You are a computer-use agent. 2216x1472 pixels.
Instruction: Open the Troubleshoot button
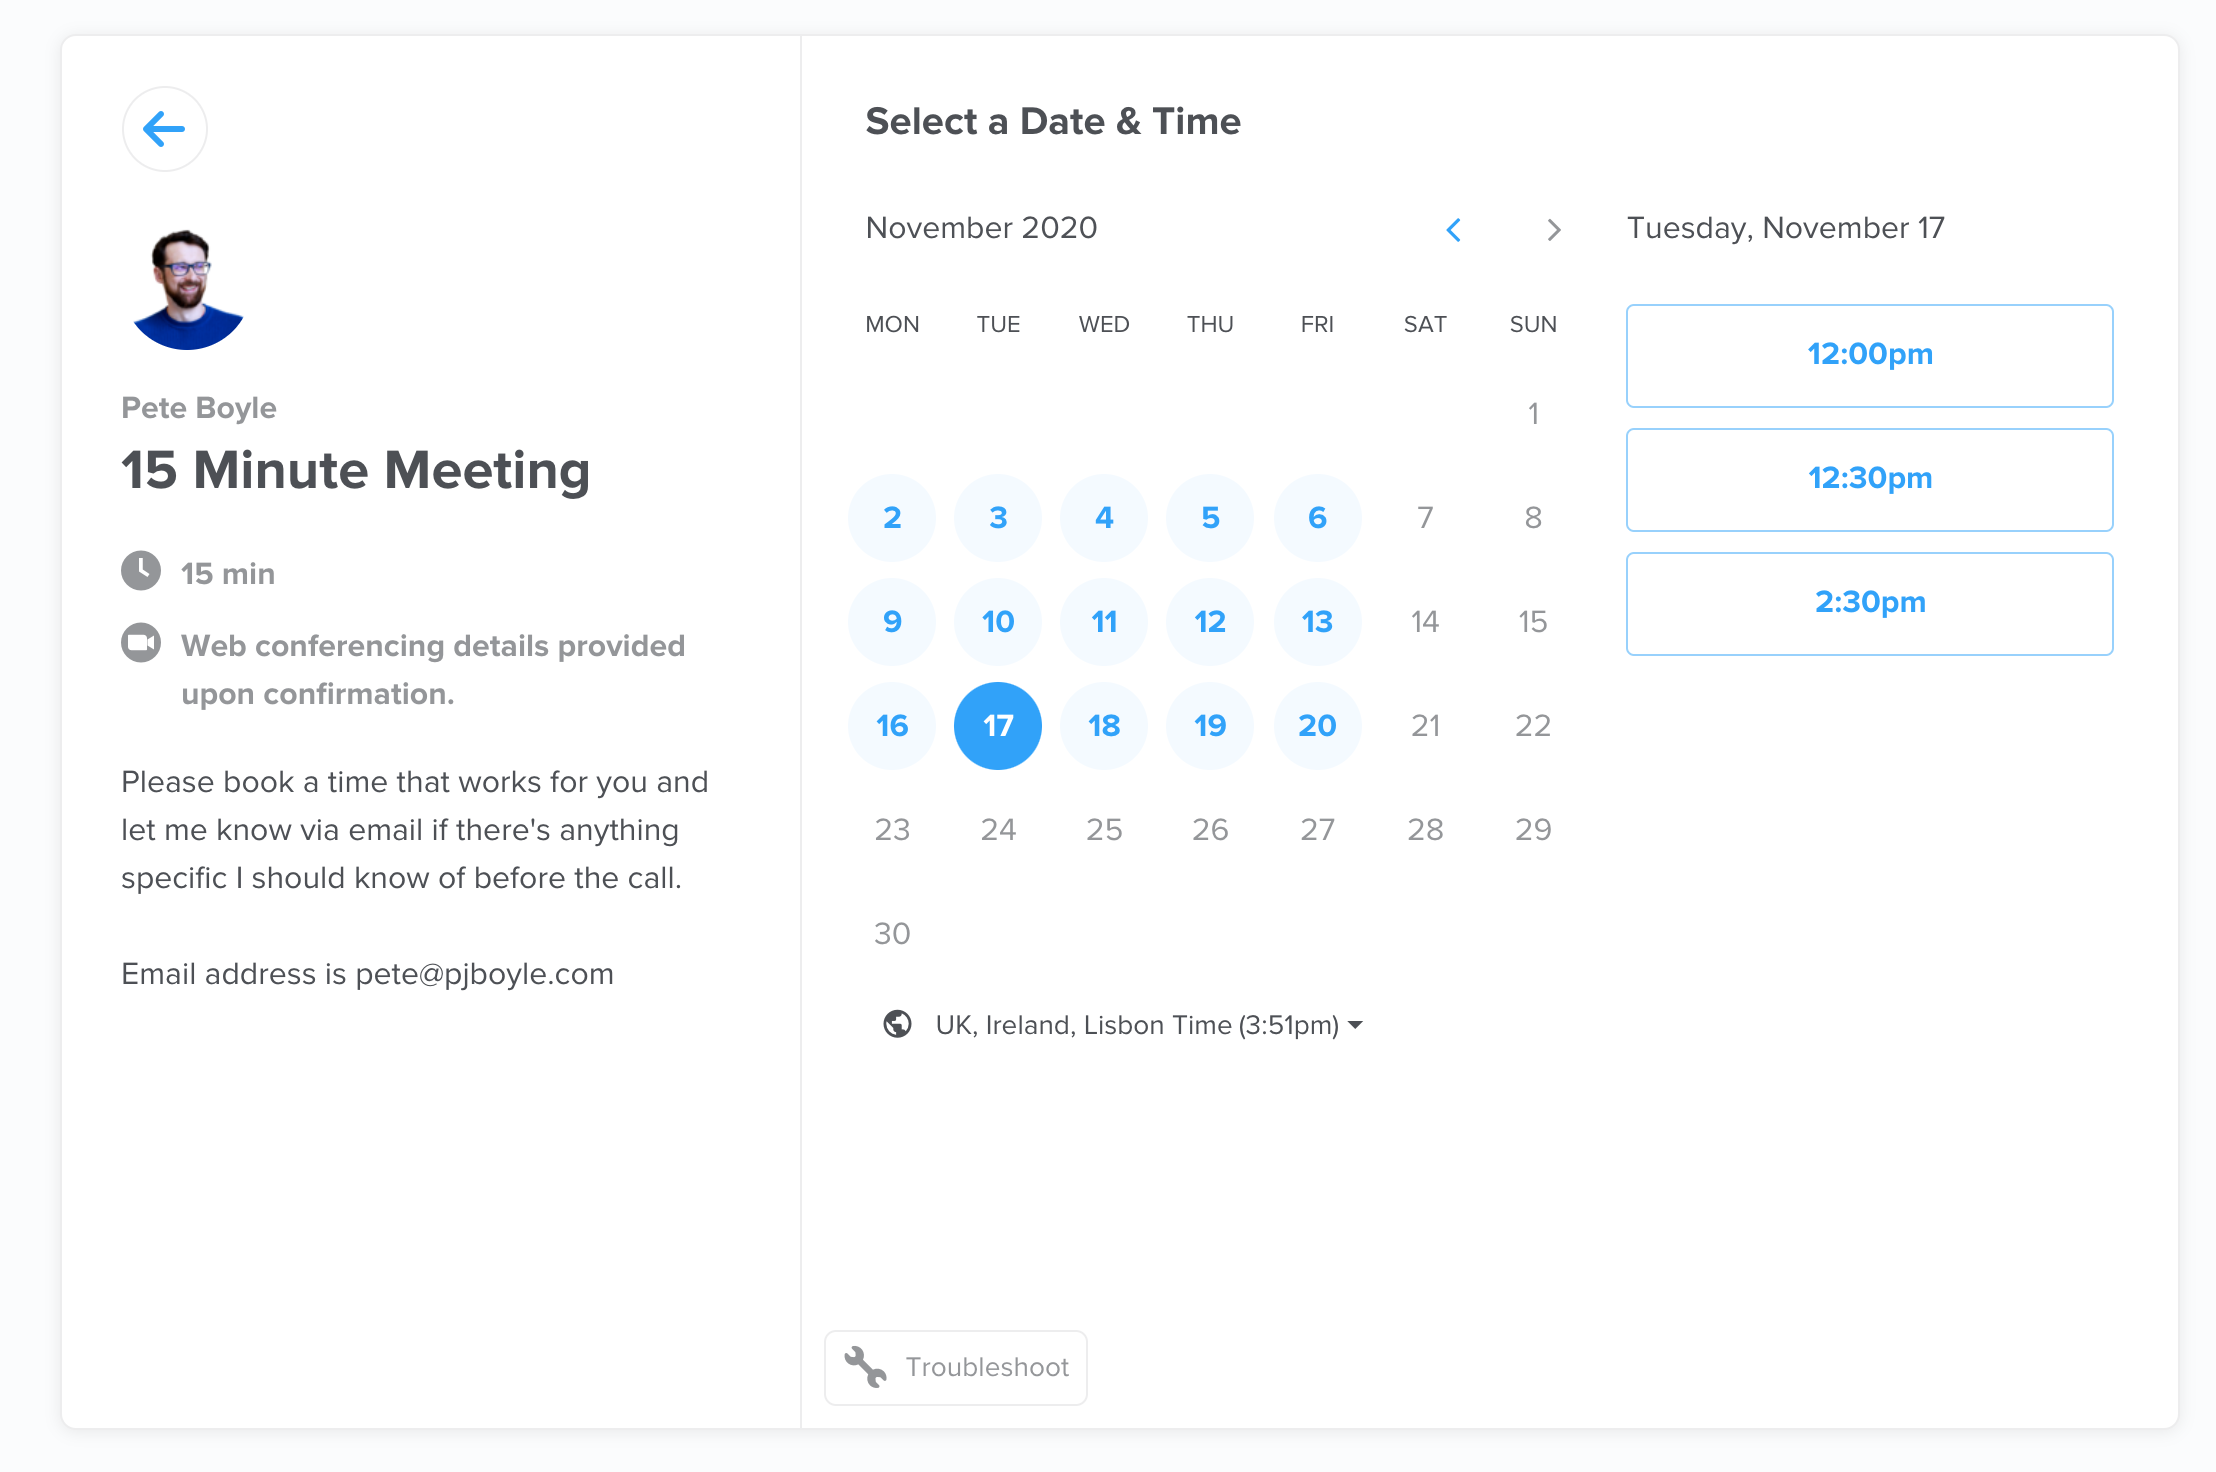coord(956,1367)
